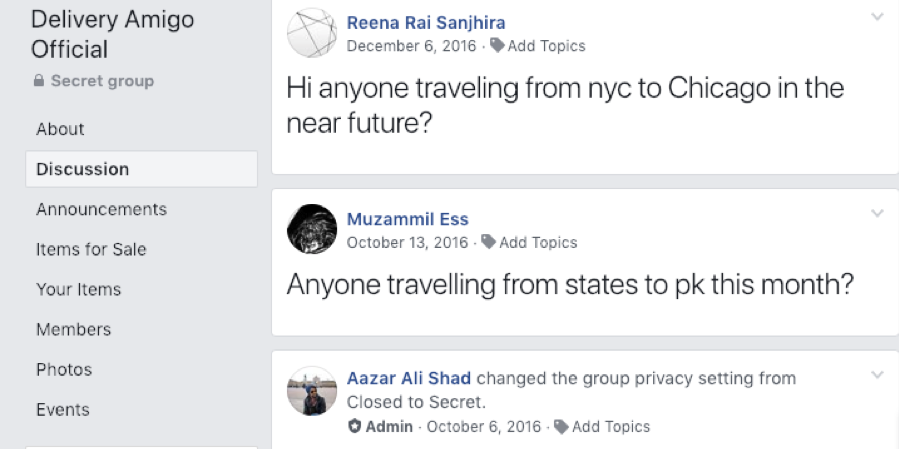Click Reena Rai Sanjhira's profile picture
Image resolution: width=899 pixels, height=449 pixels.
click(x=312, y=33)
